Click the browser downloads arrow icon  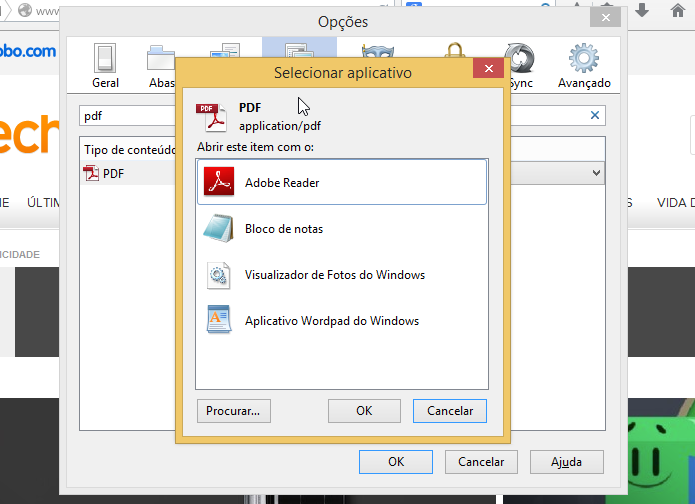click(642, 10)
